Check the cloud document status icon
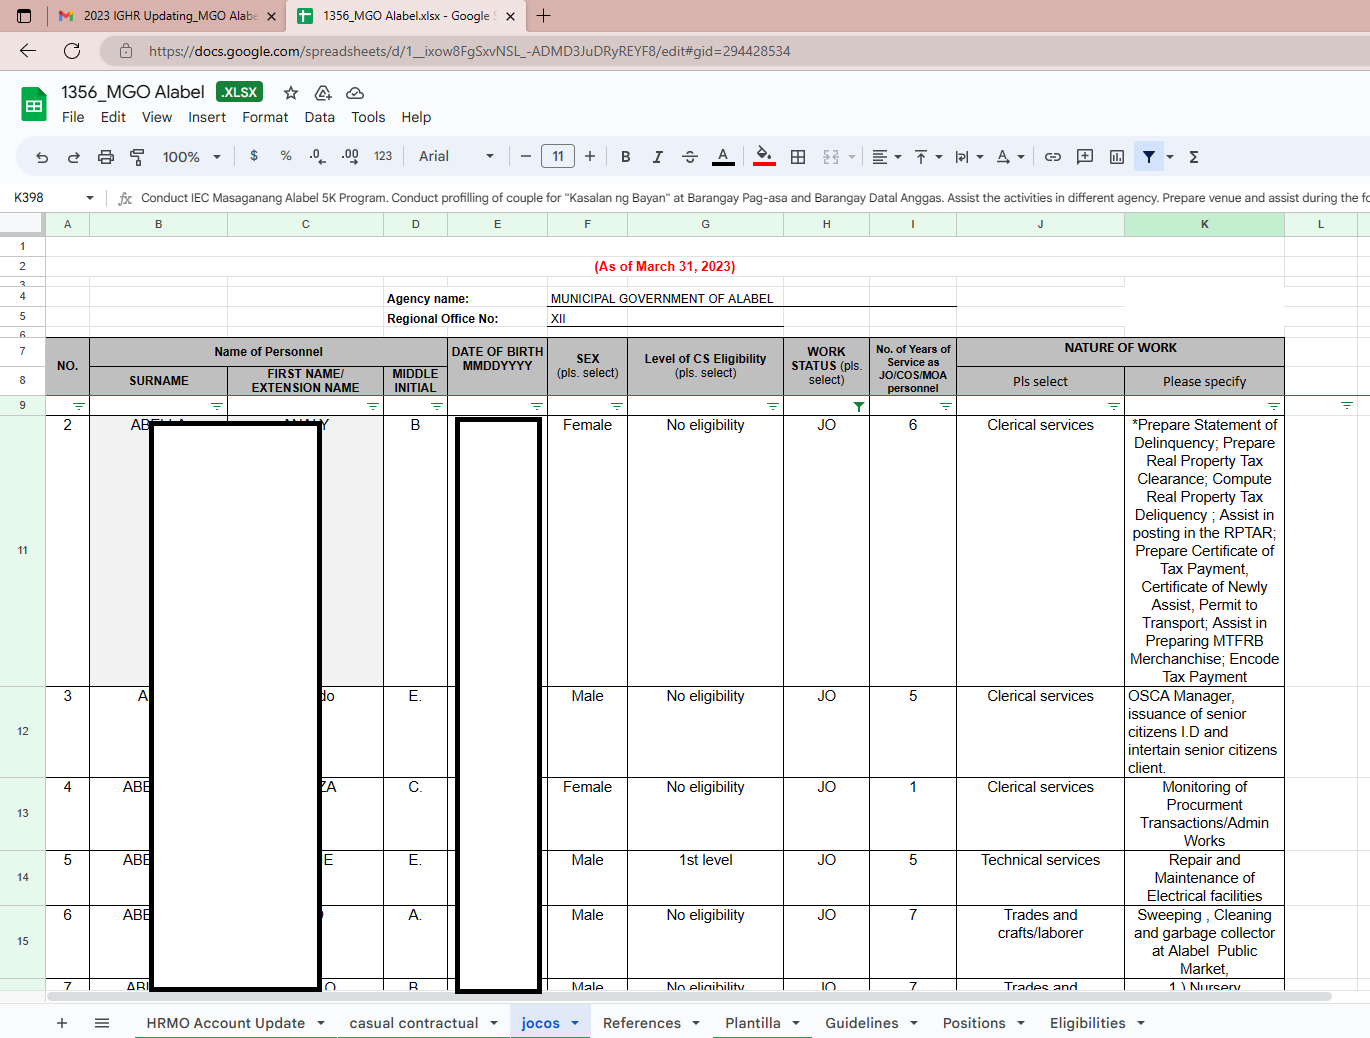This screenshot has width=1370, height=1038. tap(355, 93)
